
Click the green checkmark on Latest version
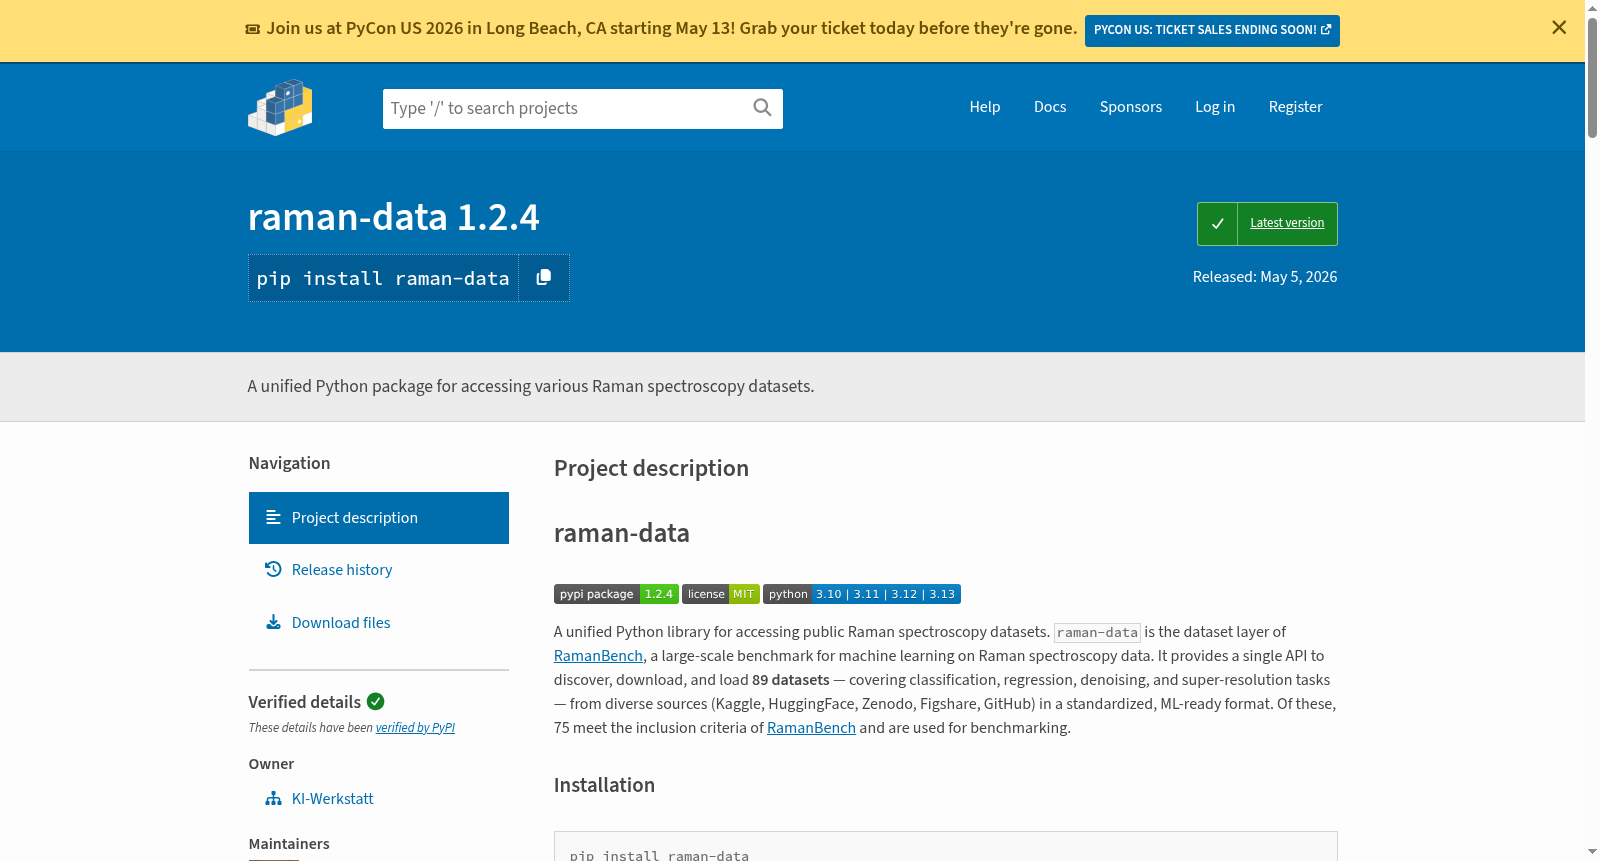(1217, 224)
